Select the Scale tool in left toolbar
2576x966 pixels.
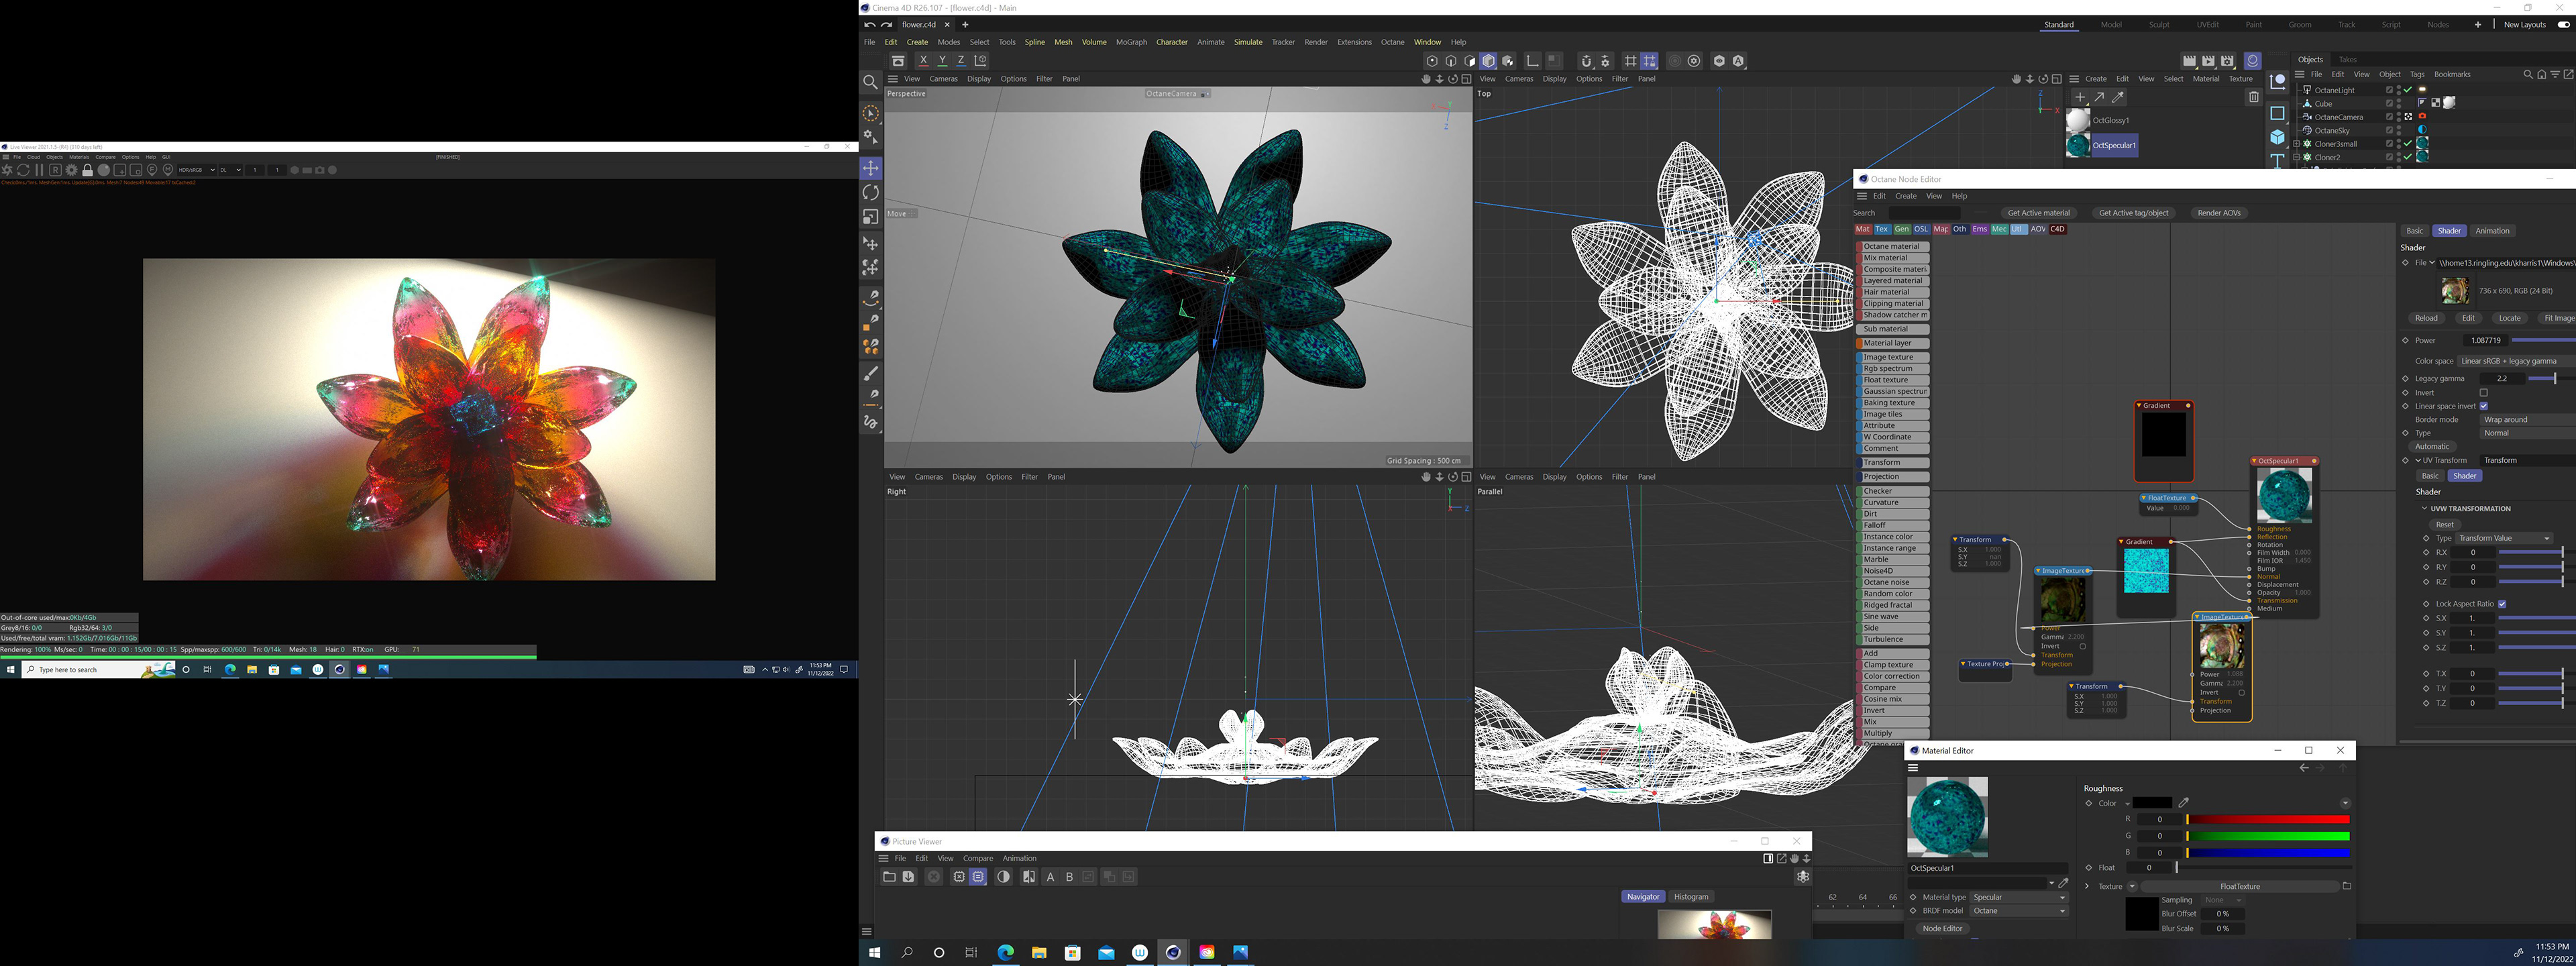[x=871, y=218]
